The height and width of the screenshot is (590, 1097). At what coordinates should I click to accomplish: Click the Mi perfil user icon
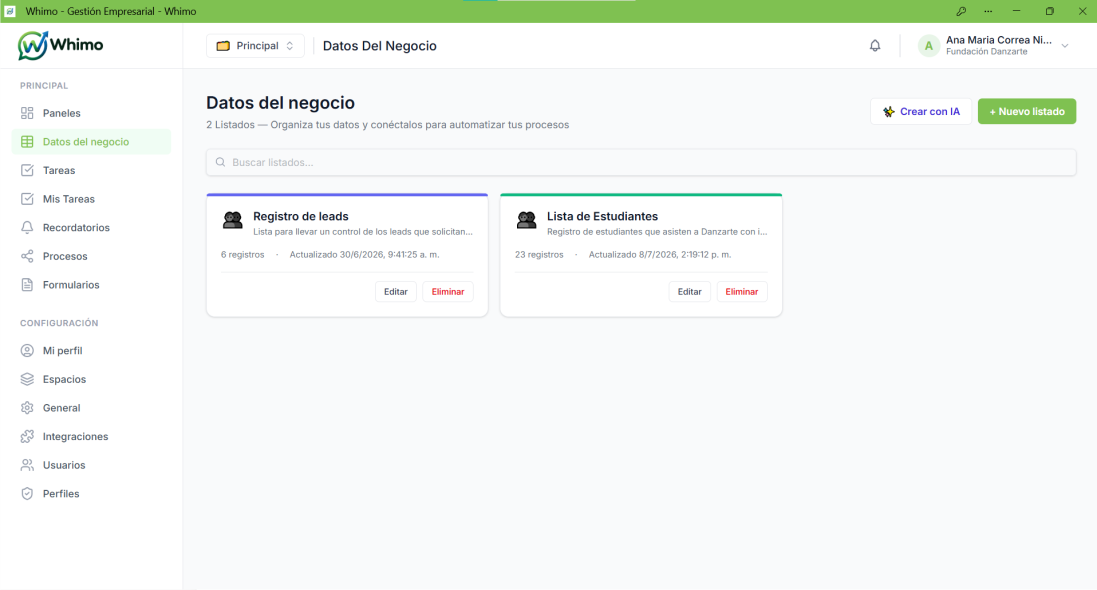click(27, 351)
